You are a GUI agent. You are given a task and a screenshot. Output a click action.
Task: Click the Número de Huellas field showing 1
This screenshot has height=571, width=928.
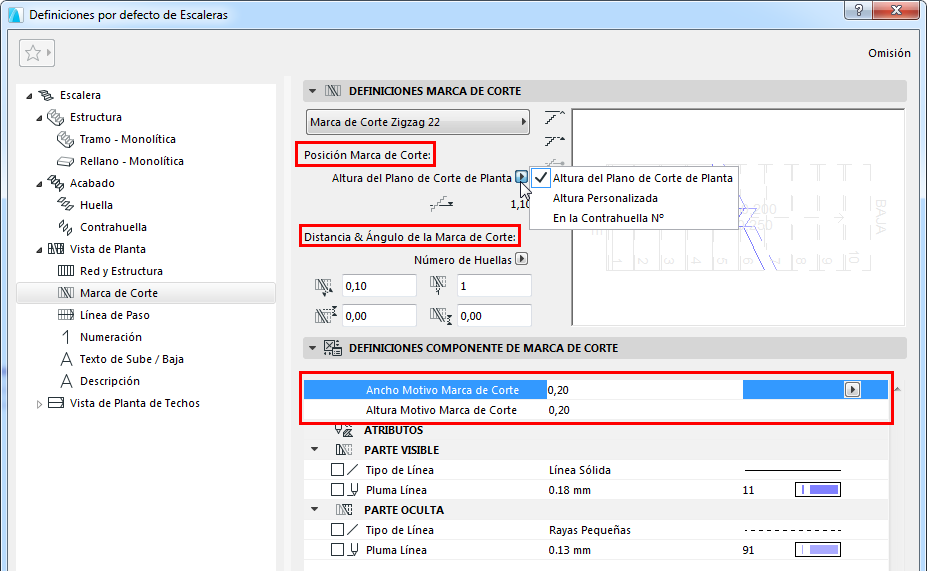click(494, 286)
